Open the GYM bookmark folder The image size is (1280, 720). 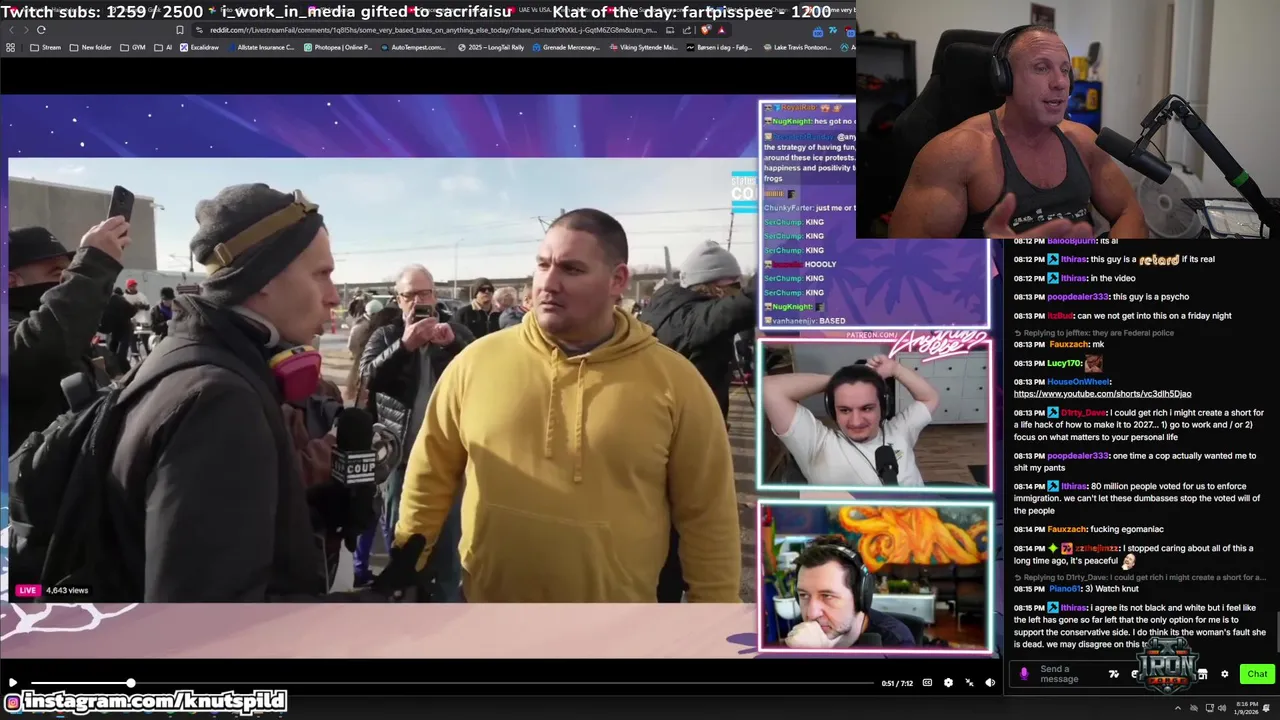pos(132,47)
